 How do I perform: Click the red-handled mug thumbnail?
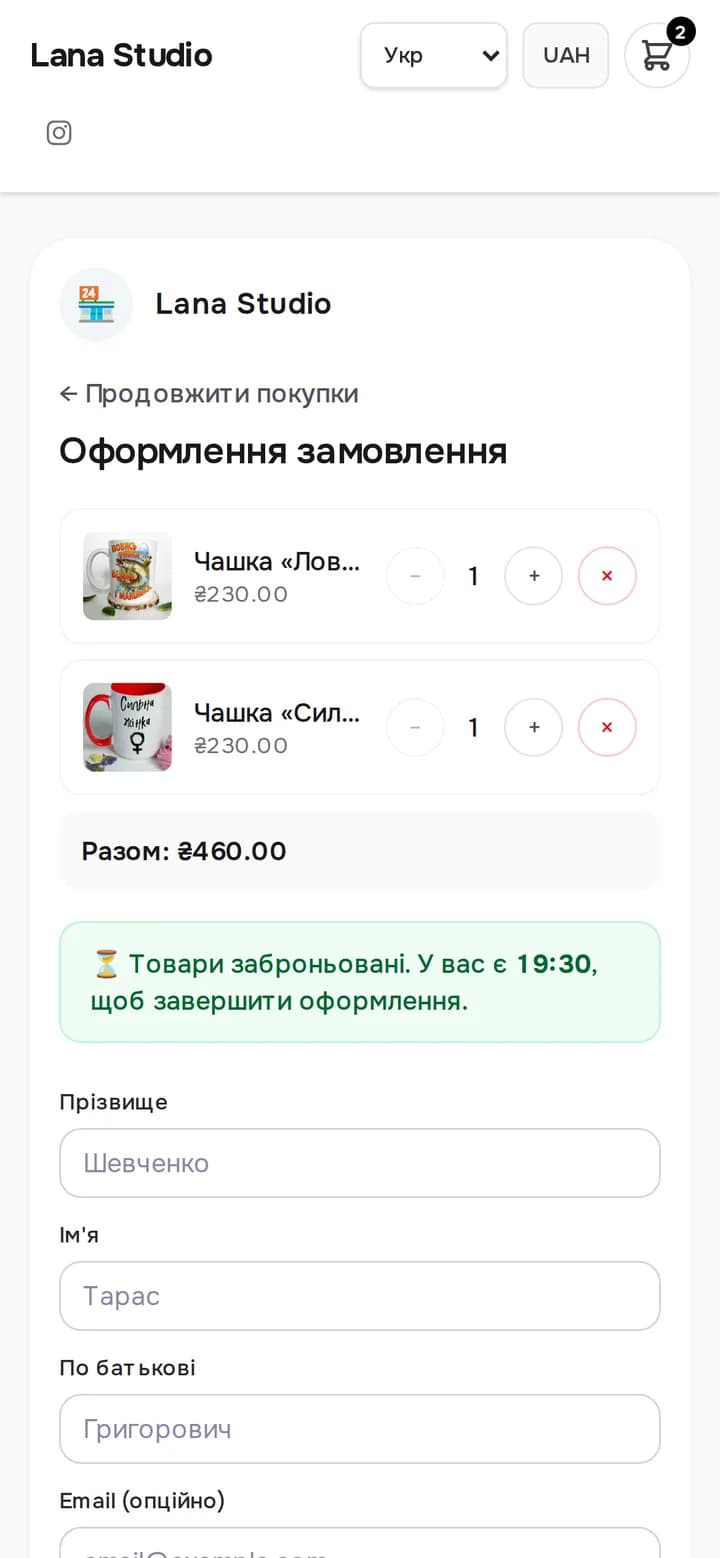click(x=127, y=727)
